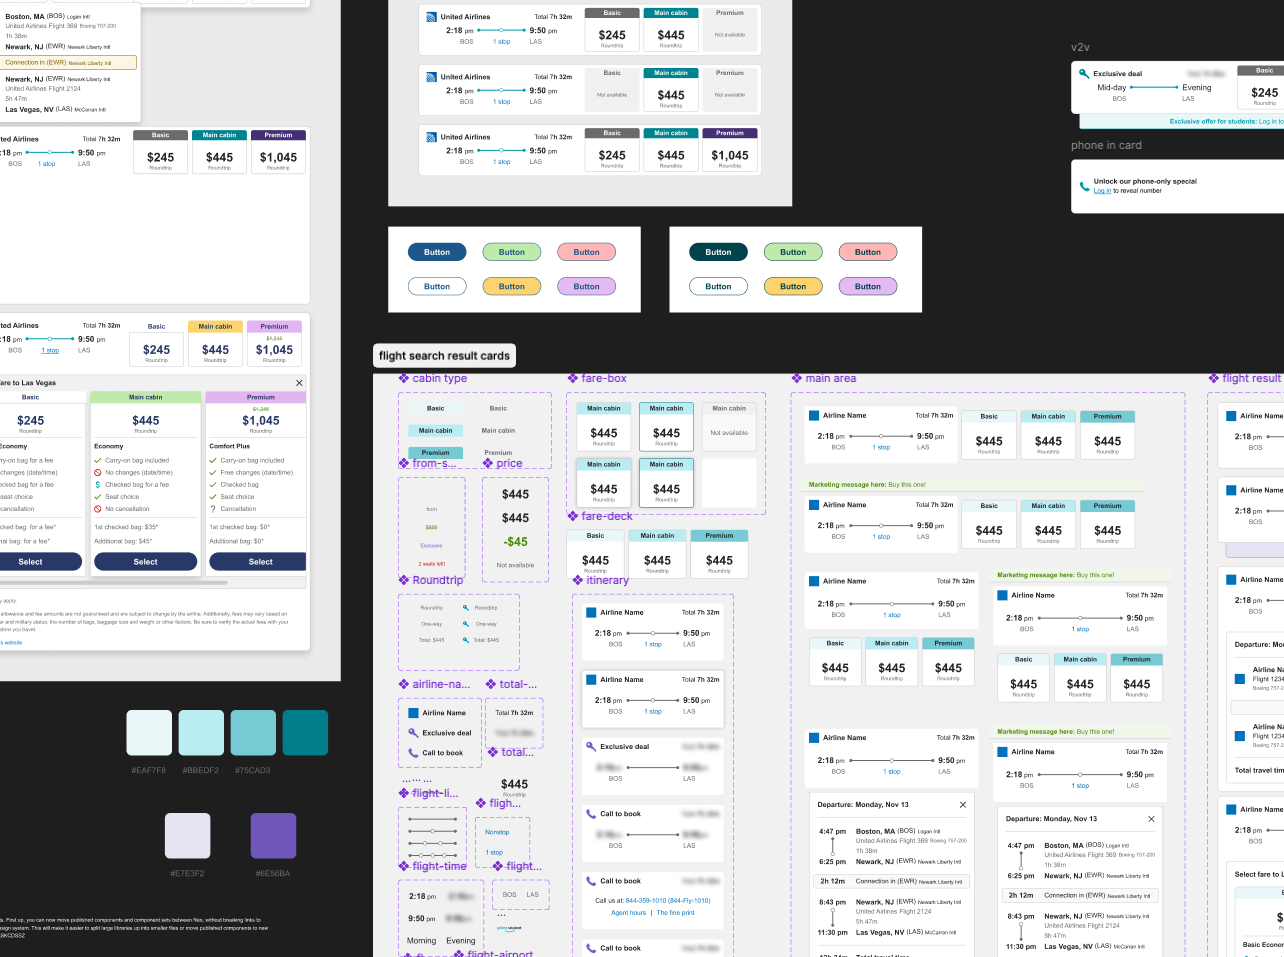Click red 2 seats left! text

point(432,564)
